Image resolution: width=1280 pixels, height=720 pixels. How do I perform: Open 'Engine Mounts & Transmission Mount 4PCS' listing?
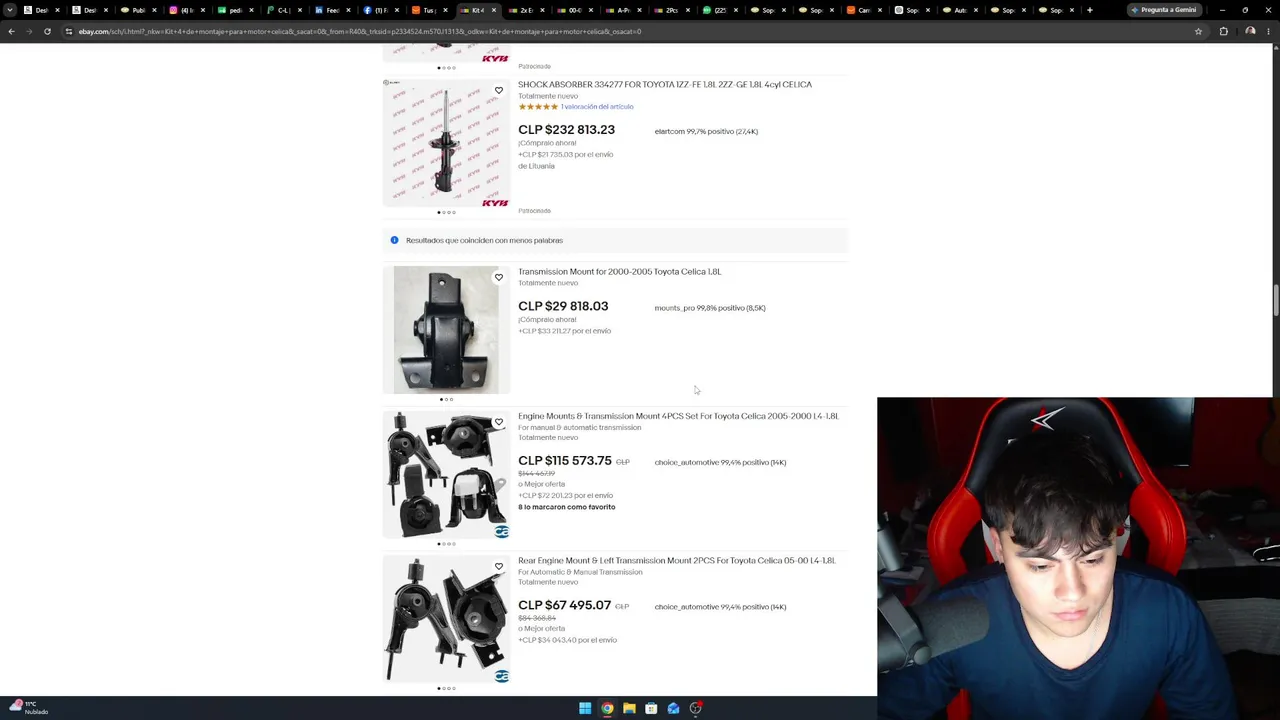point(678,416)
